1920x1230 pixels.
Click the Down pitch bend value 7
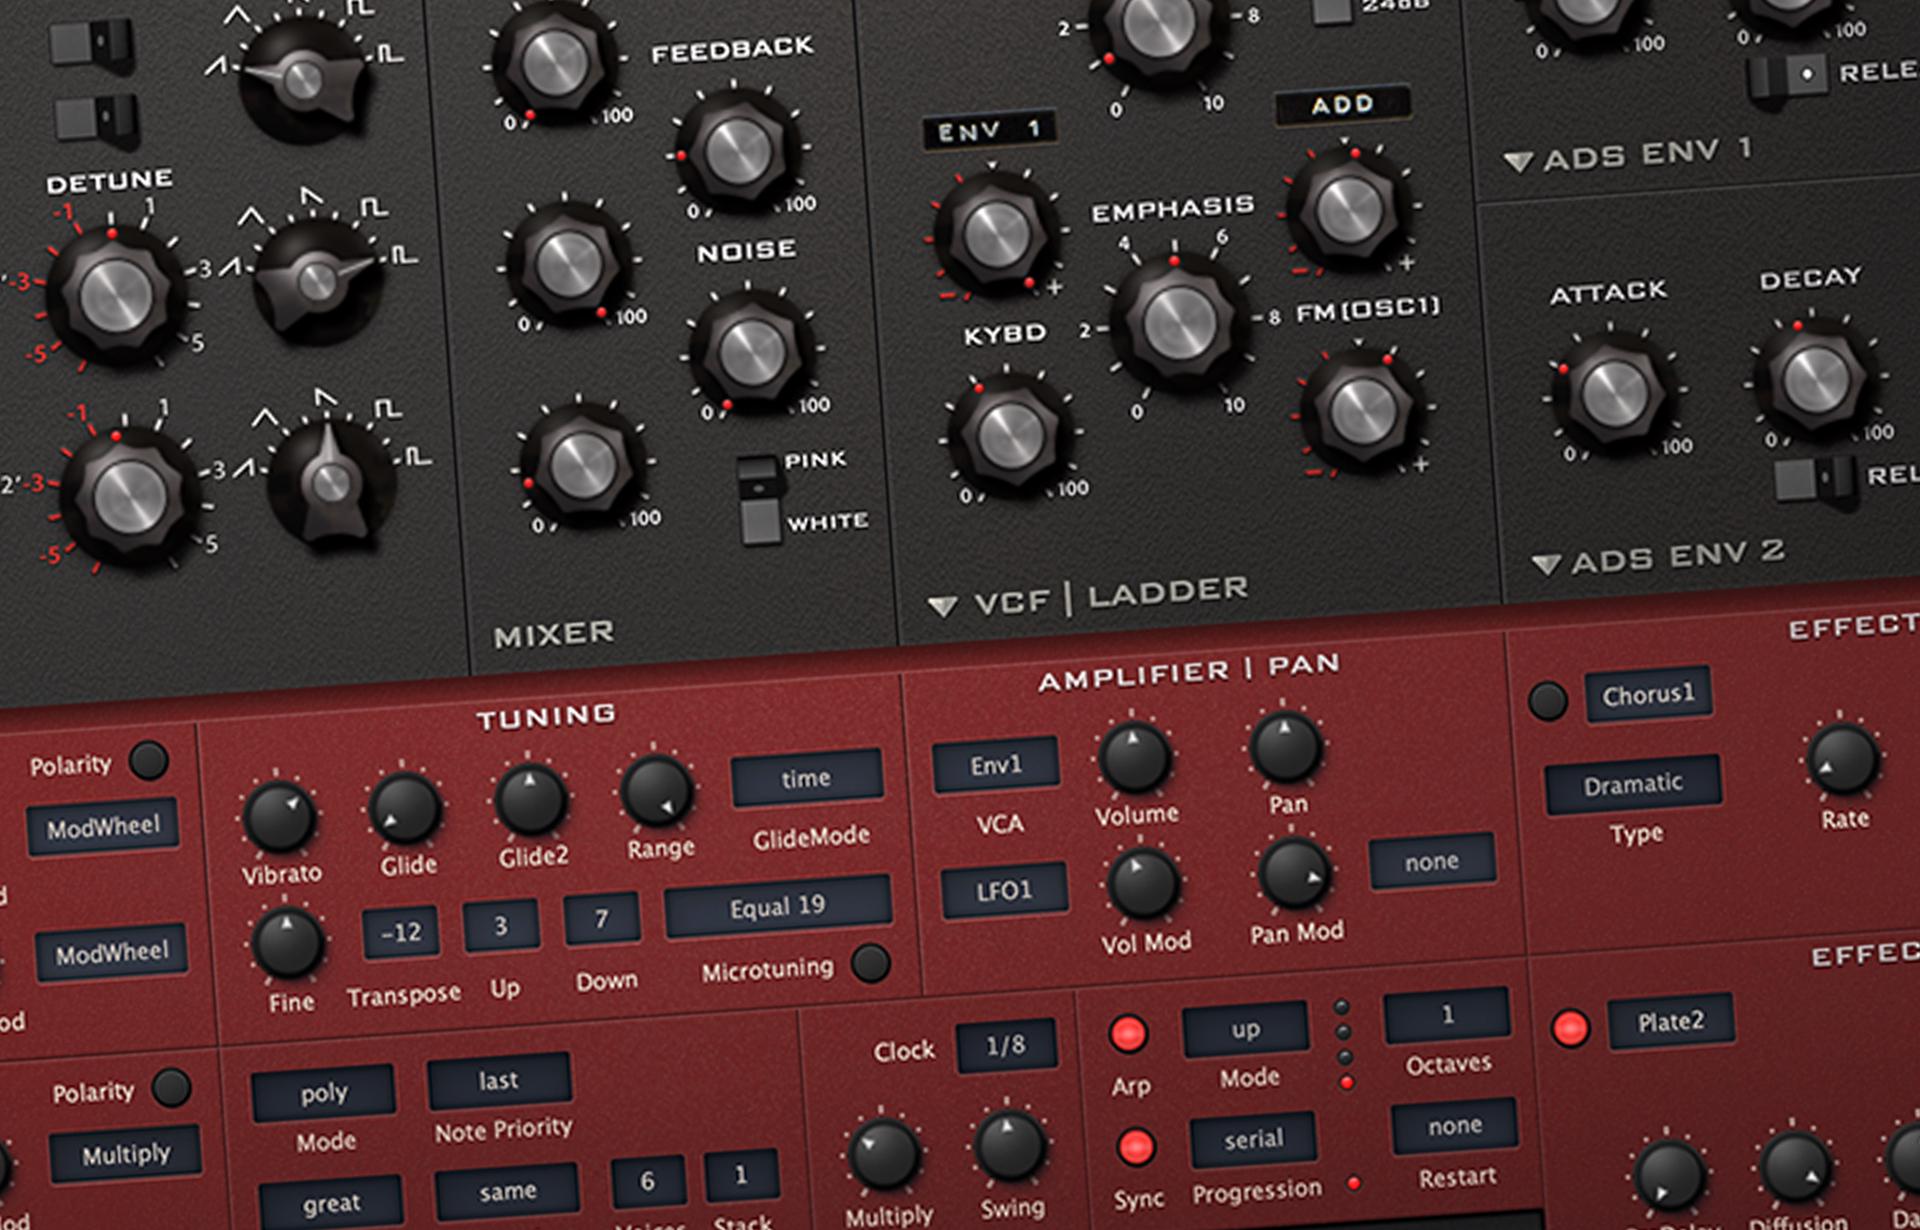point(601,919)
